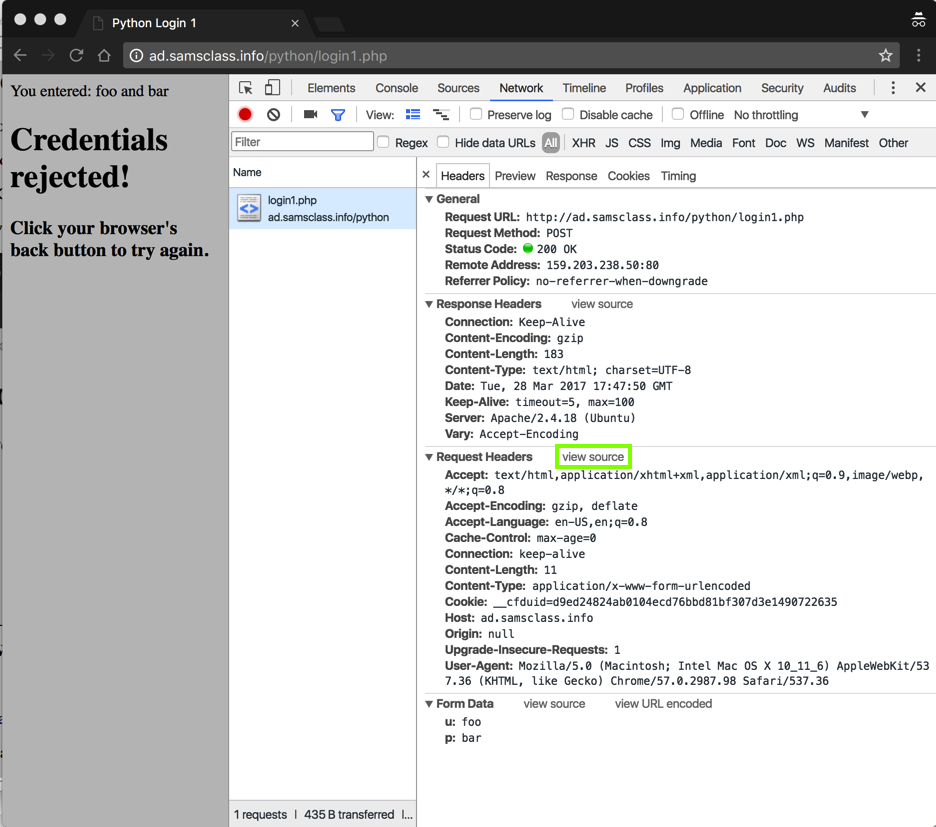
Task: Open the Console panel
Action: (x=396, y=88)
